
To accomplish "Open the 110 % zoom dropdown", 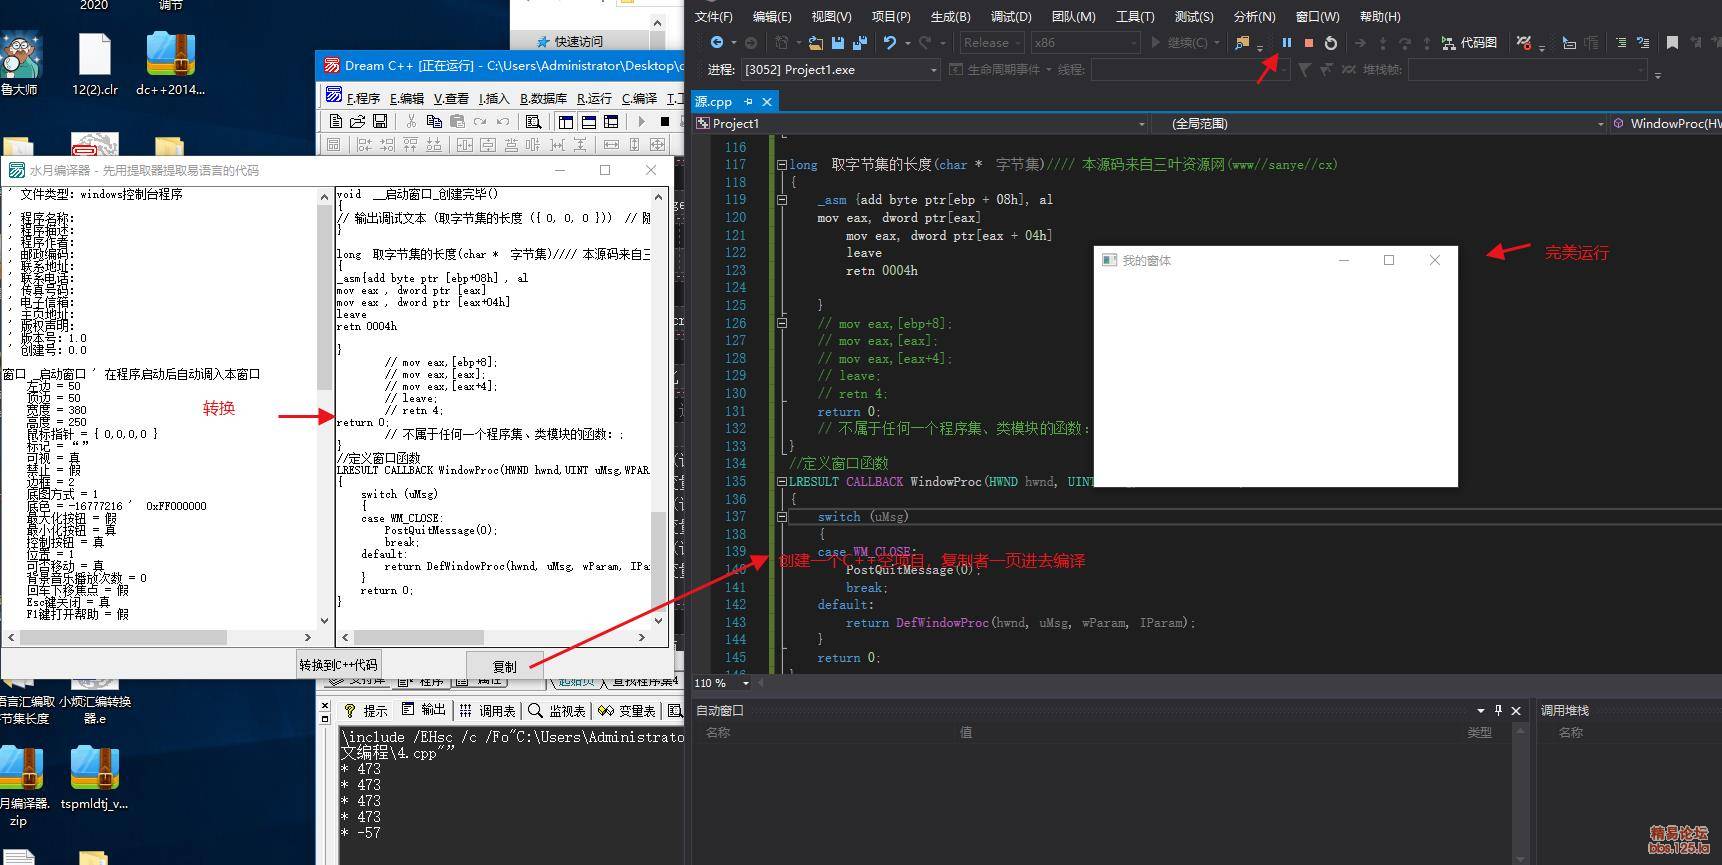I will [x=745, y=683].
